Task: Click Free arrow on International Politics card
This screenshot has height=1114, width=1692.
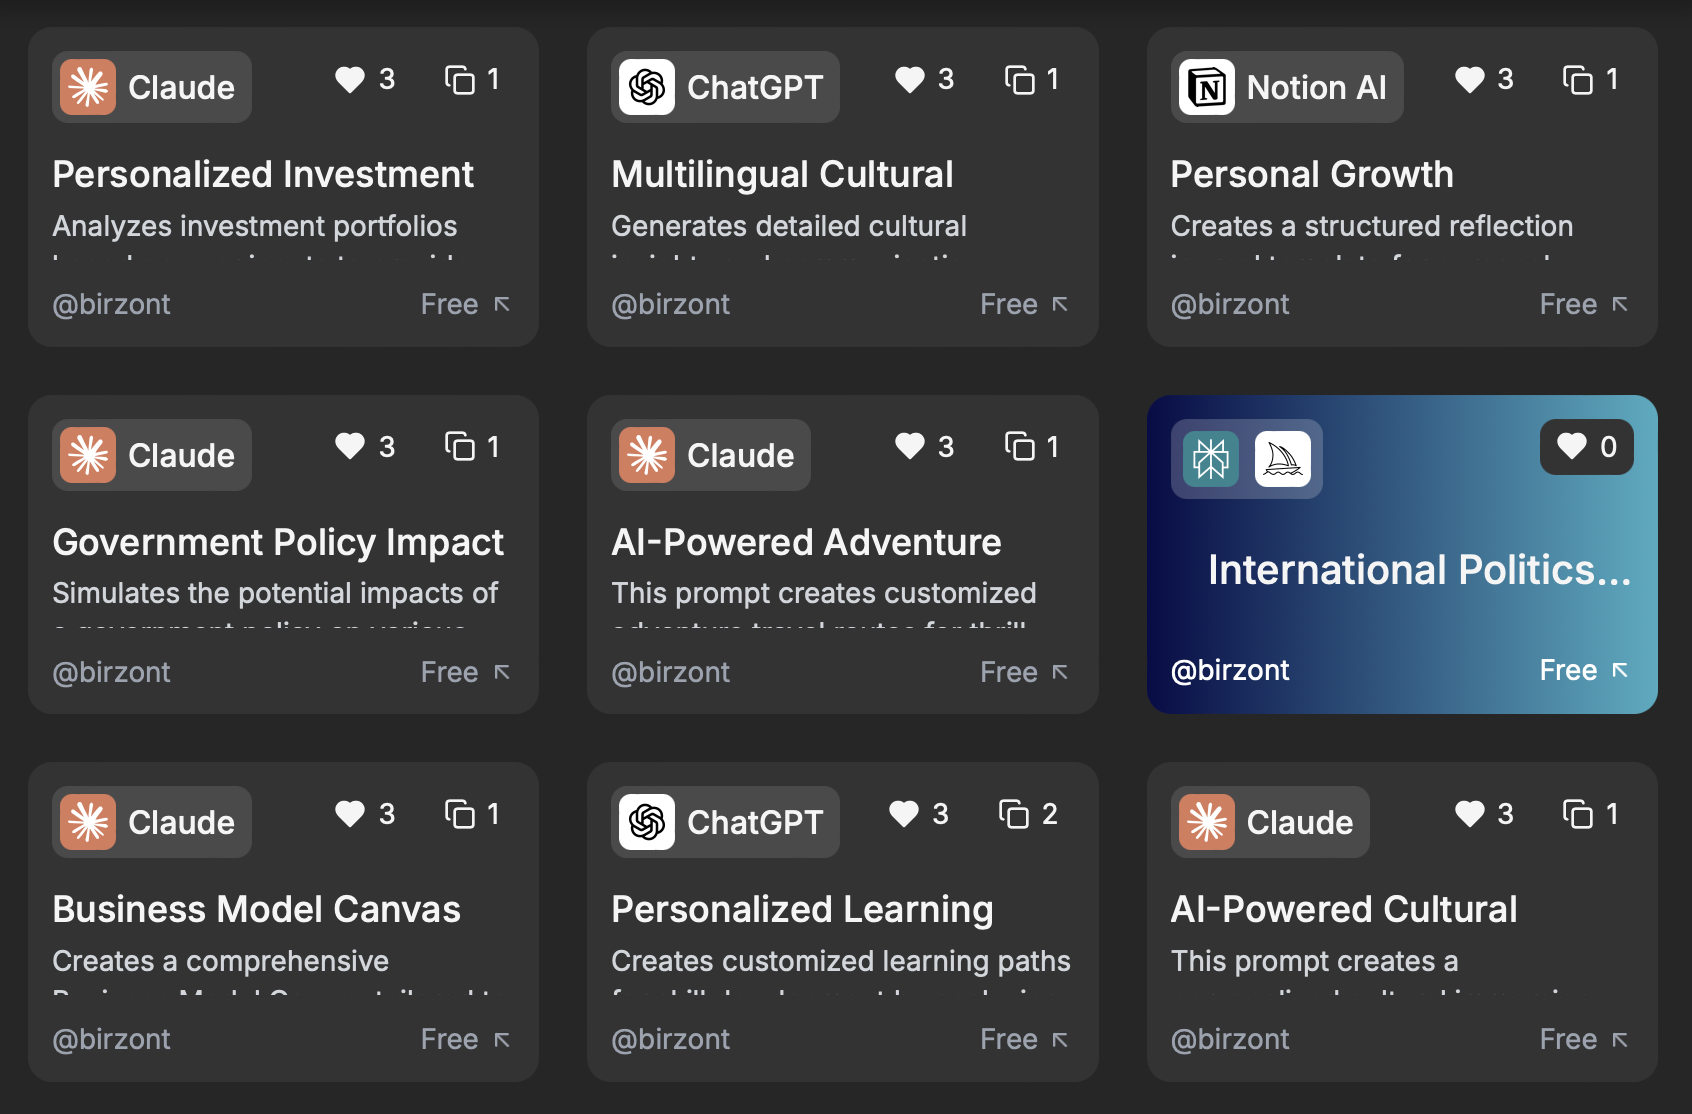Action: pyautogui.click(x=1620, y=670)
